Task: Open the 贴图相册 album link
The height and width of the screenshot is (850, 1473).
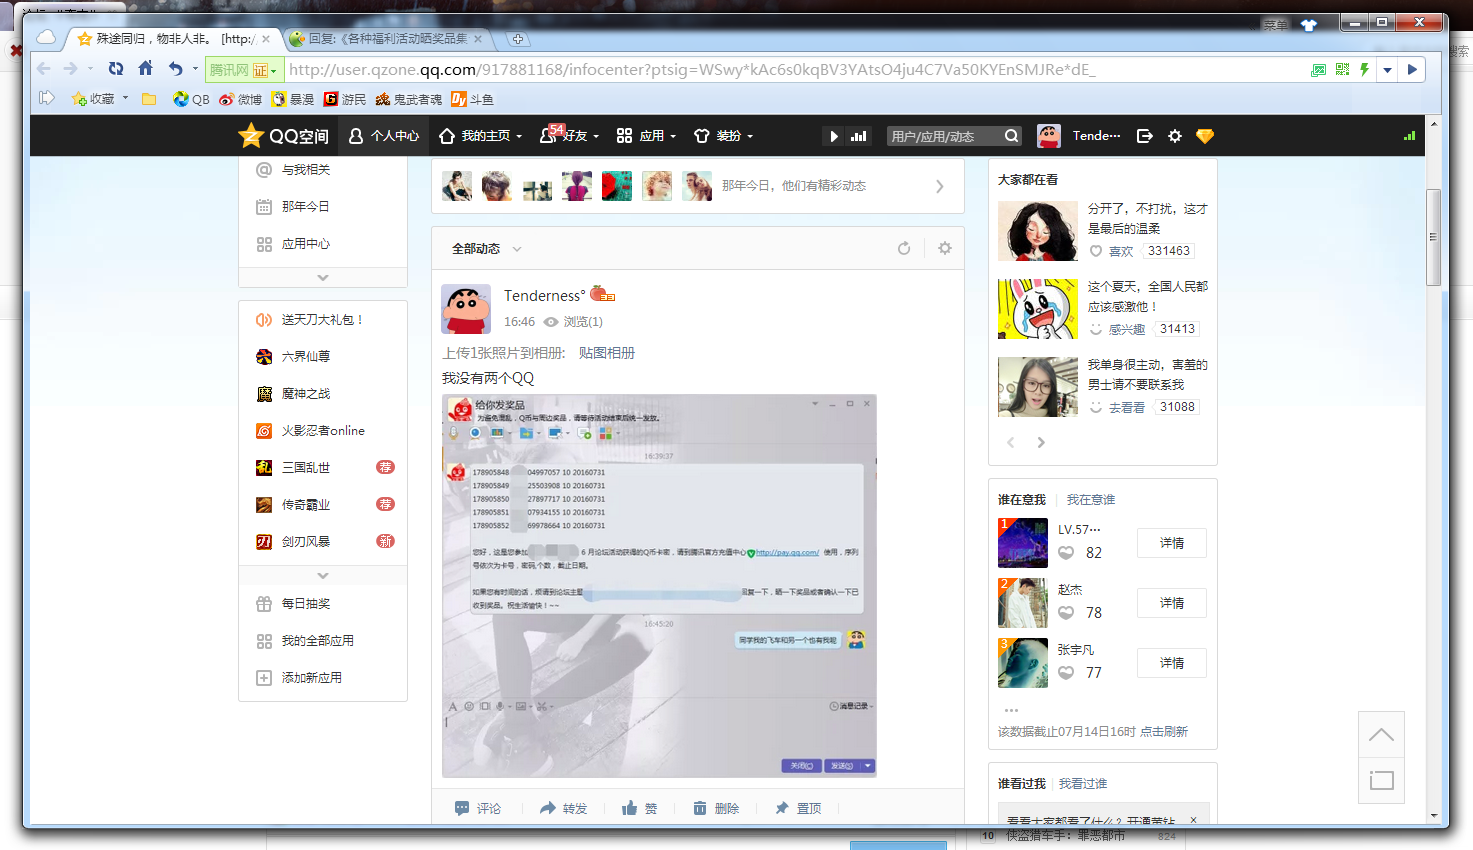Action: pos(607,353)
